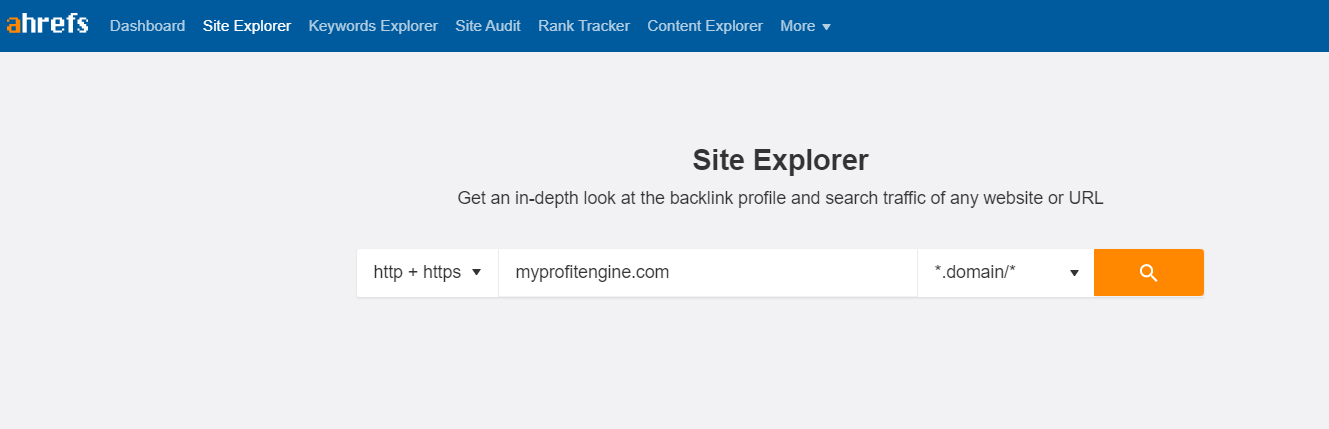Go to Keywords Explorer

pos(373,26)
